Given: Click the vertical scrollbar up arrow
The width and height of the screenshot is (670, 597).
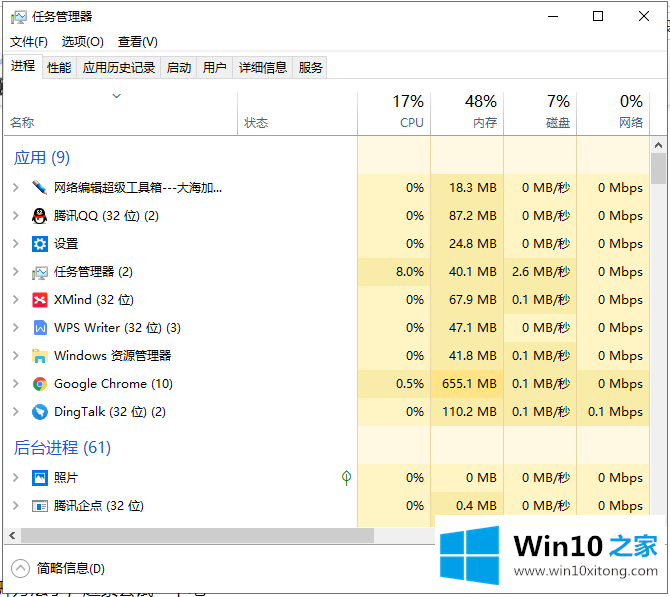Looking at the screenshot, I should (658, 145).
